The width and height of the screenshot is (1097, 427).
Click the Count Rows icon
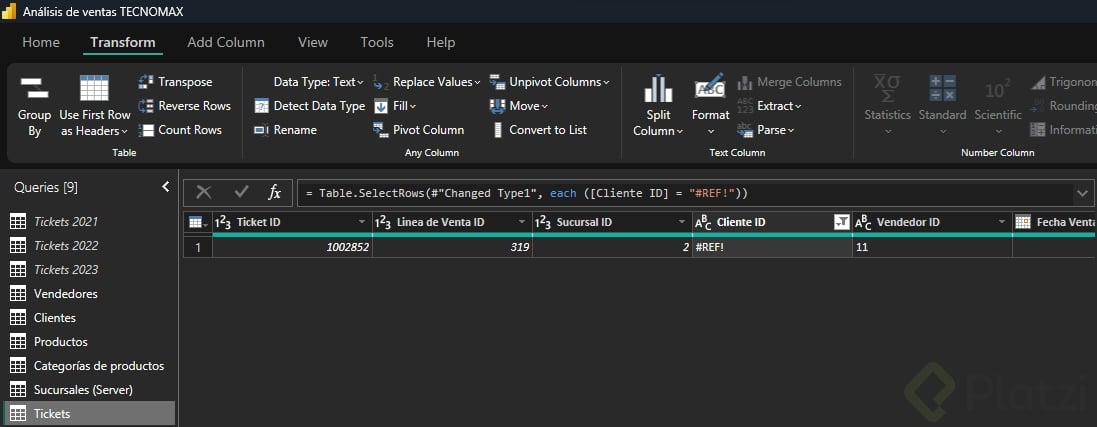(x=146, y=130)
